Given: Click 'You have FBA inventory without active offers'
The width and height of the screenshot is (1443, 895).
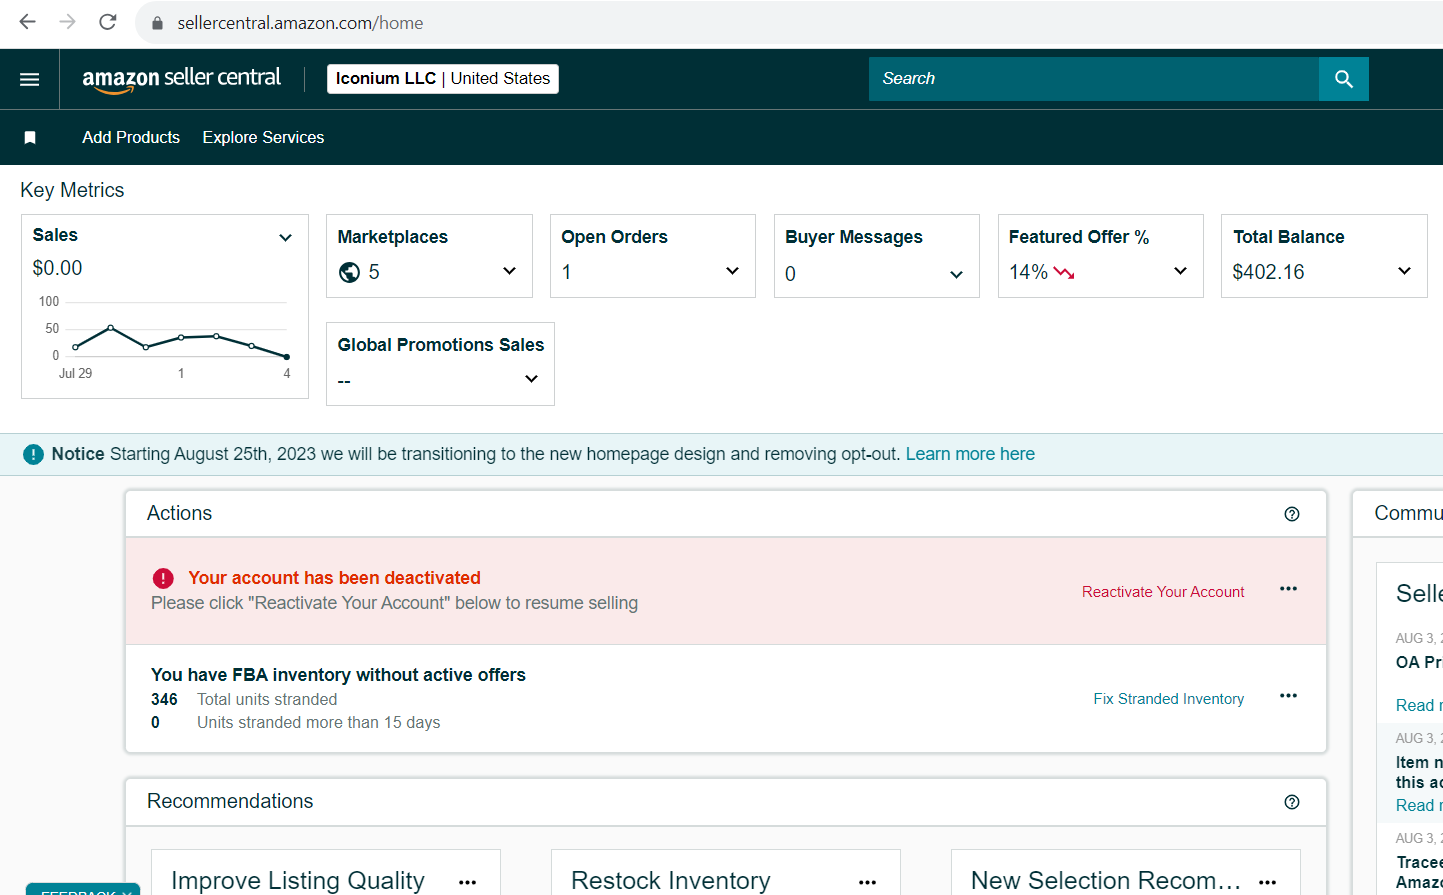Looking at the screenshot, I should pyautogui.click(x=338, y=675).
